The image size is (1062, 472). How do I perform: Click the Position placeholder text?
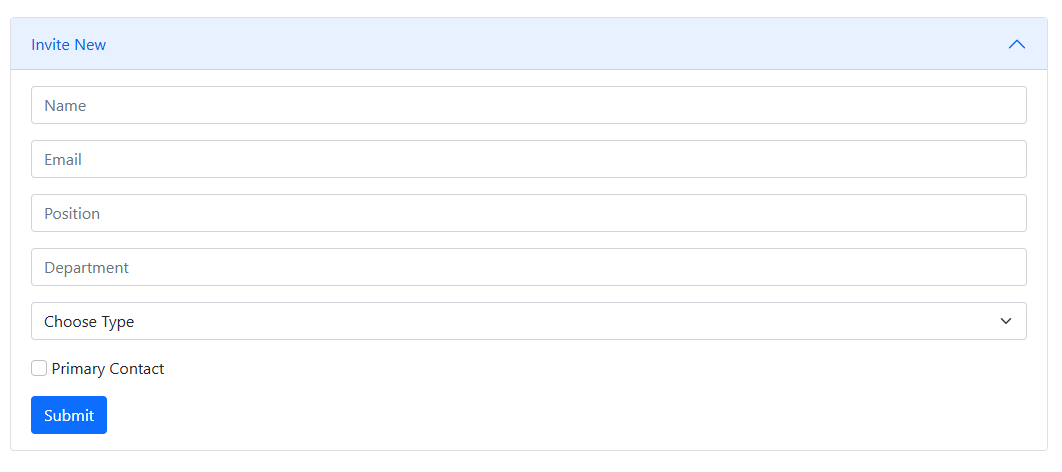pyautogui.click(x=72, y=214)
